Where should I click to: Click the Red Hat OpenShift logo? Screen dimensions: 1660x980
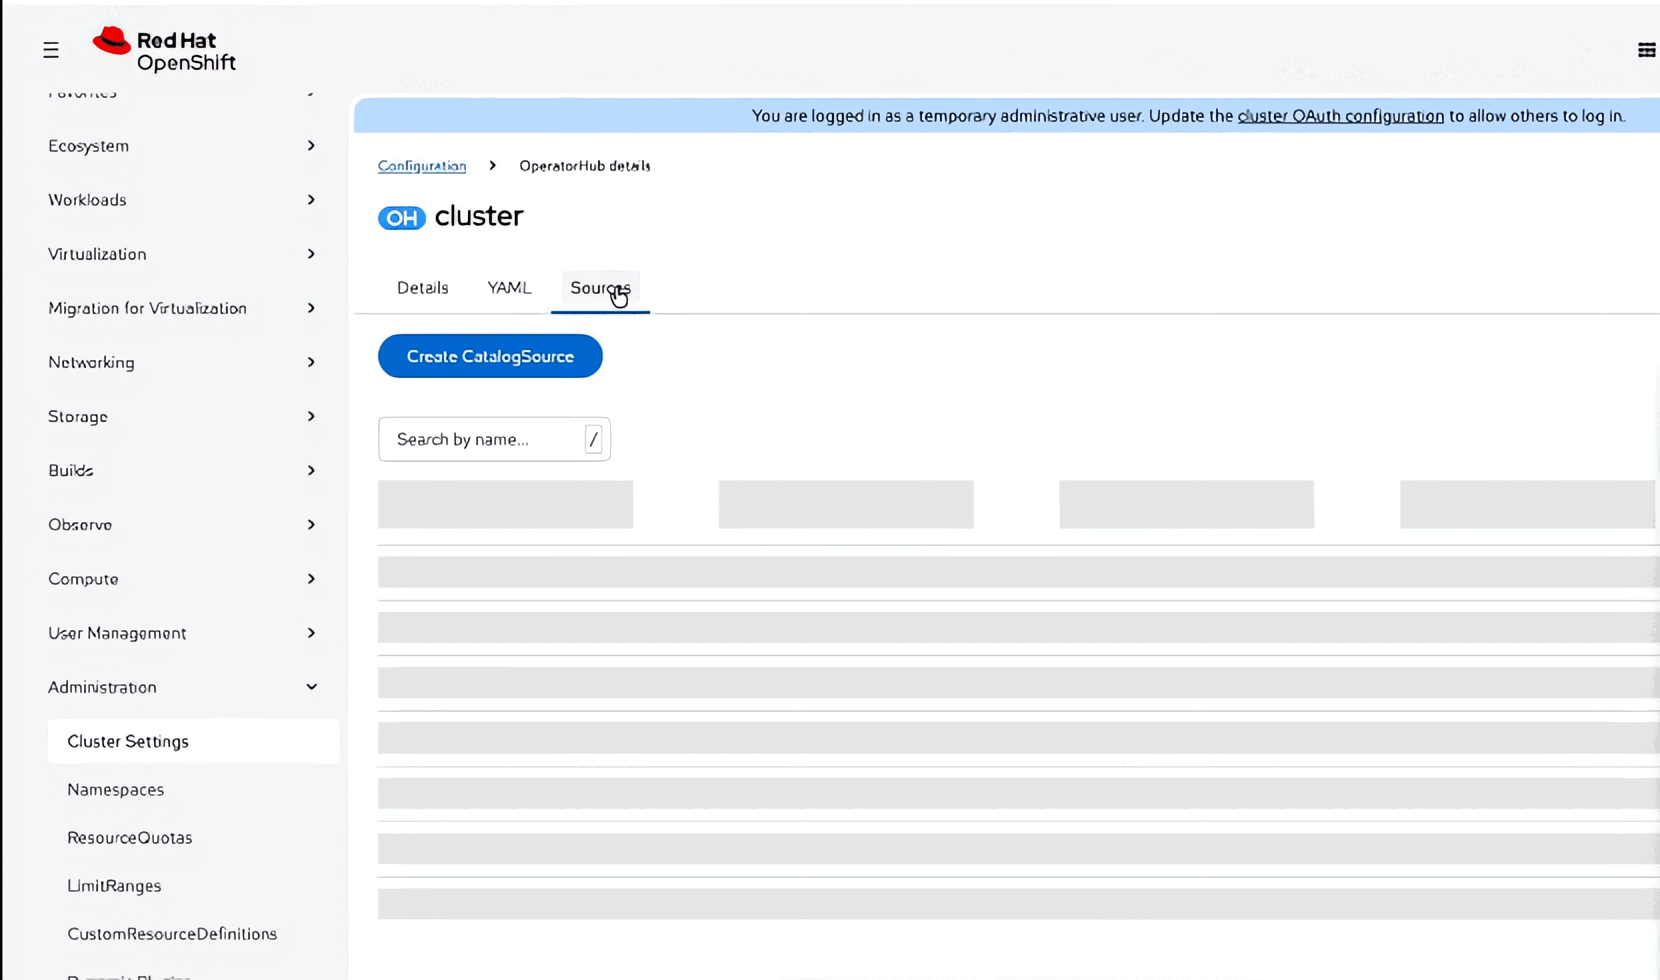(164, 50)
